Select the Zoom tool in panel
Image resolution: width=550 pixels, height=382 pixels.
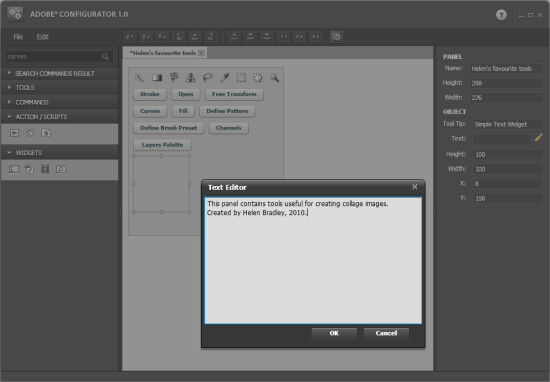point(274,78)
